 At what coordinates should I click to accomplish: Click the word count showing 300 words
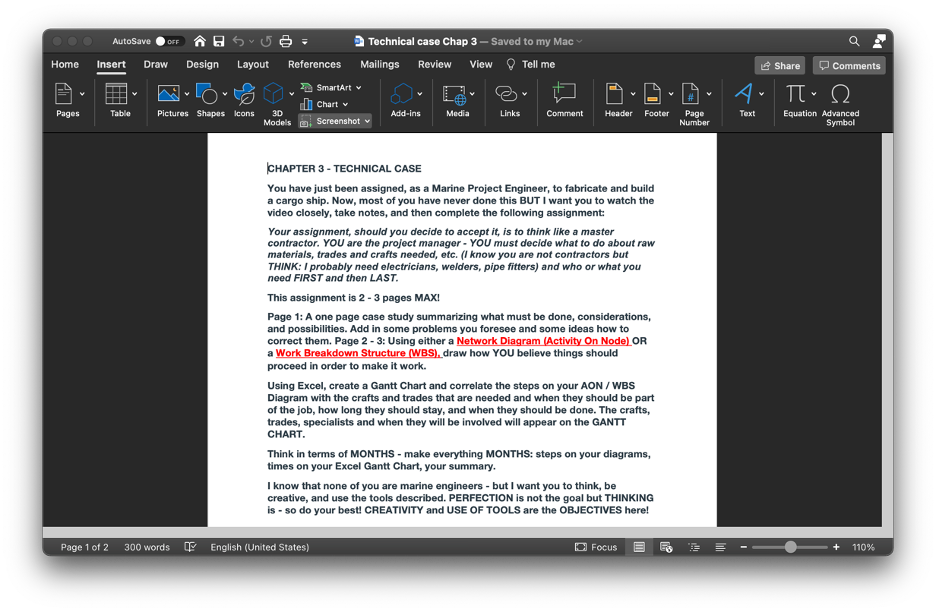(x=146, y=547)
